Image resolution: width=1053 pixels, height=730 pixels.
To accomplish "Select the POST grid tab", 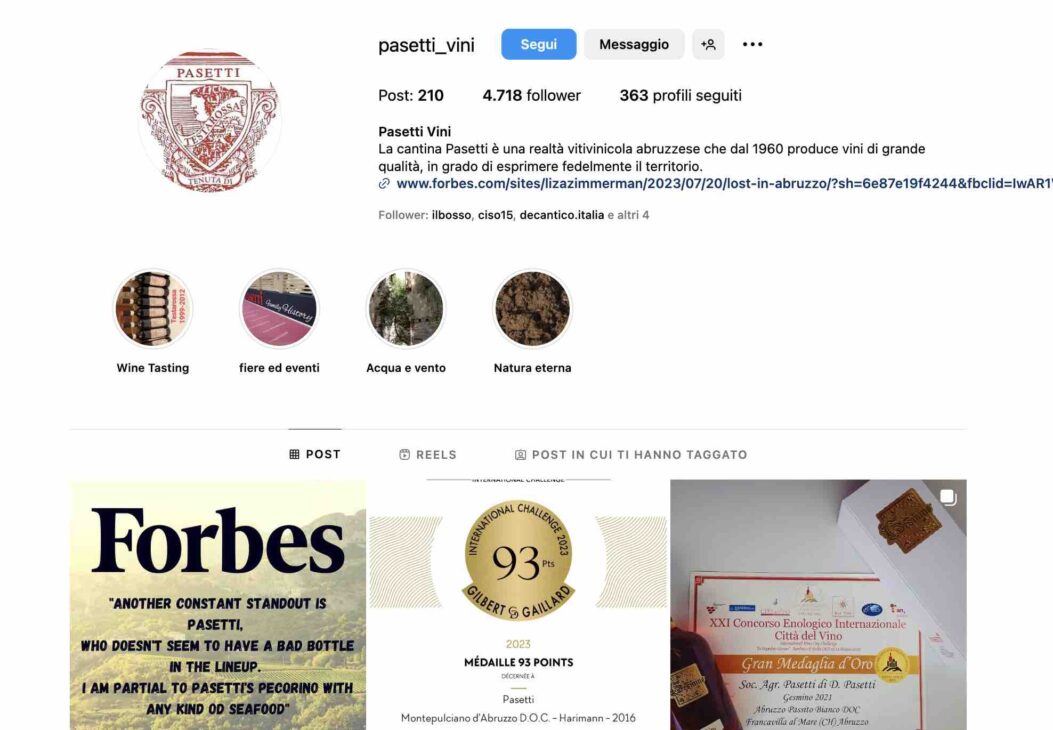I will coord(315,455).
